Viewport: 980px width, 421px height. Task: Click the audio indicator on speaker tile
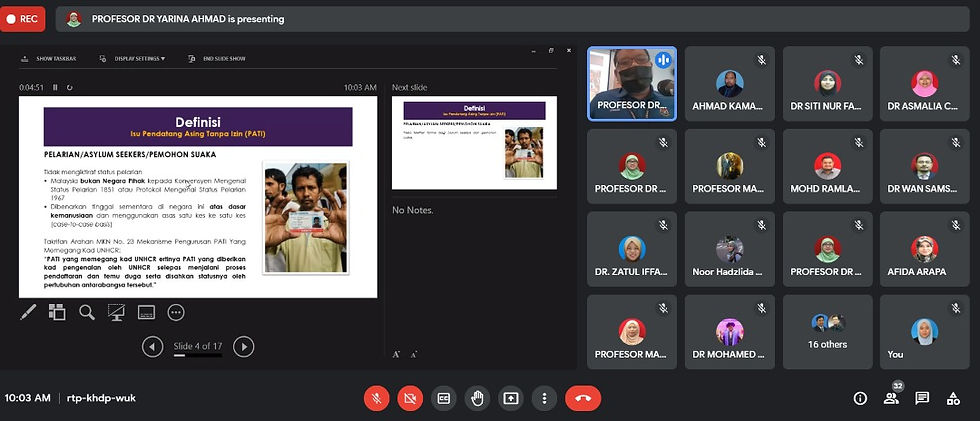click(x=663, y=60)
